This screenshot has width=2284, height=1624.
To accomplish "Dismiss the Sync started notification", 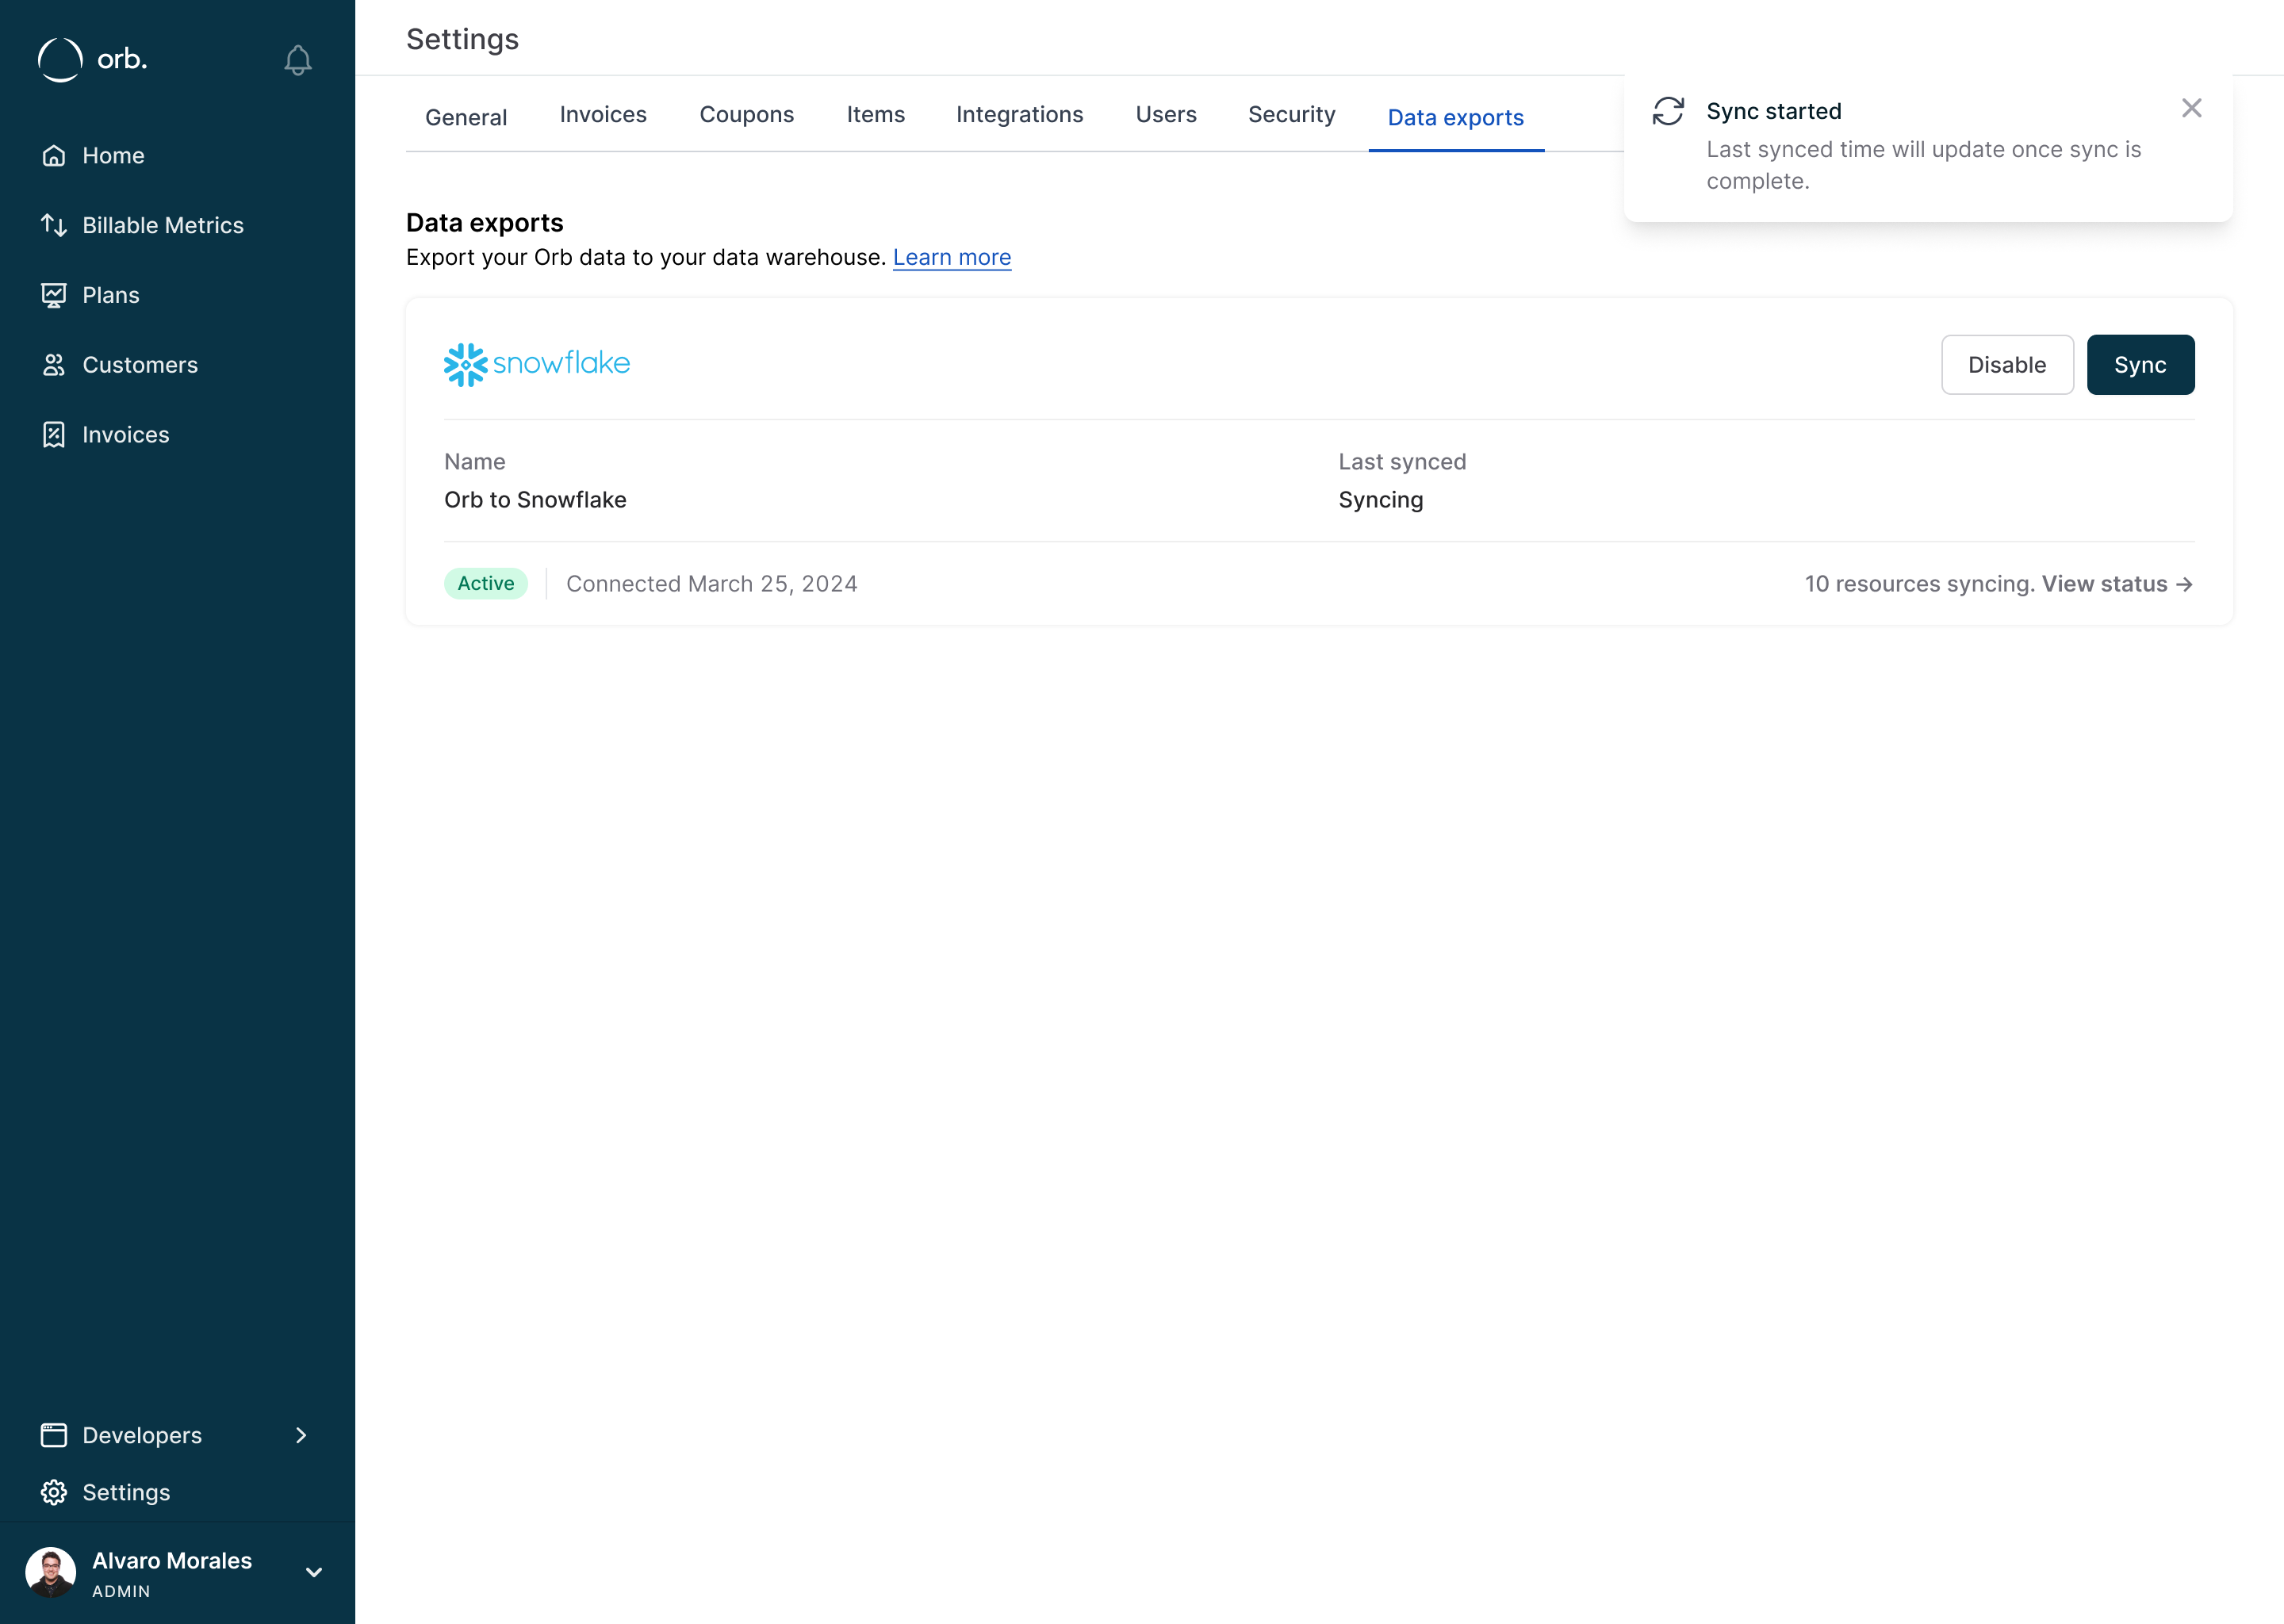I will tap(2191, 108).
